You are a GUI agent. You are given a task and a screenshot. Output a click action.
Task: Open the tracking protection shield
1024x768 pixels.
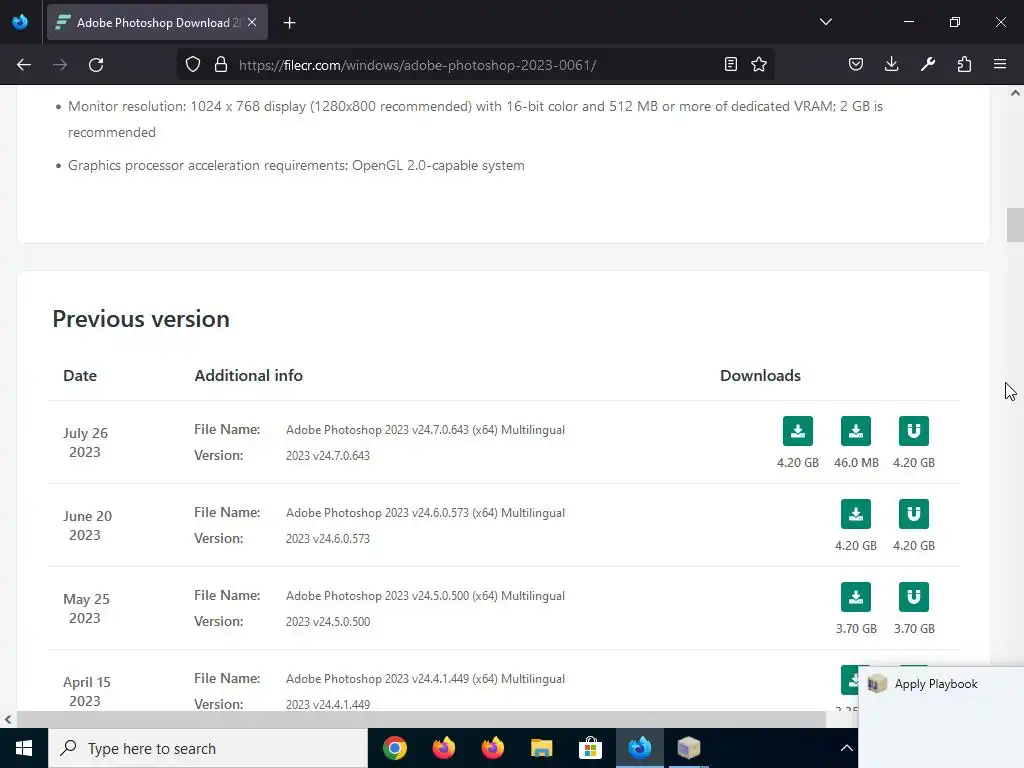193,65
